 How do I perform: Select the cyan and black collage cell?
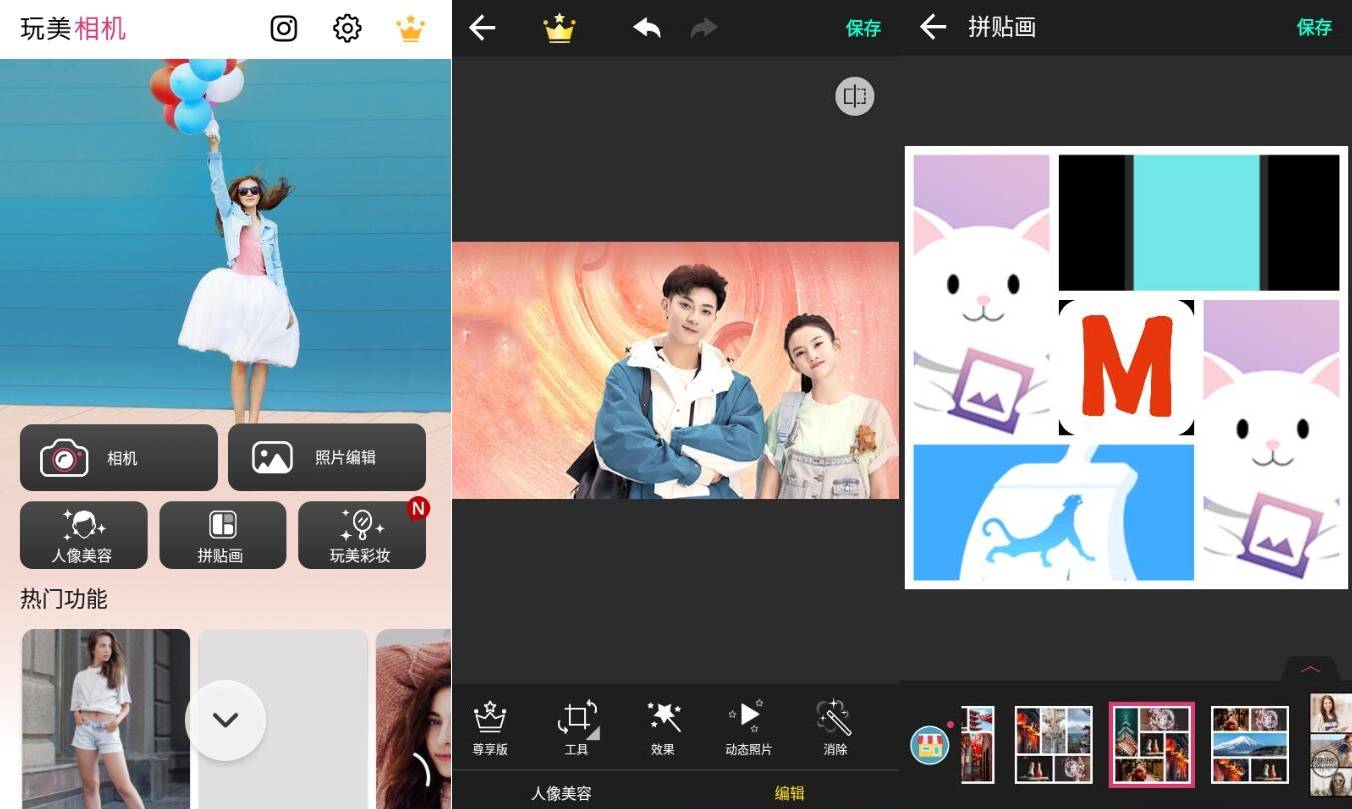pos(1199,222)
